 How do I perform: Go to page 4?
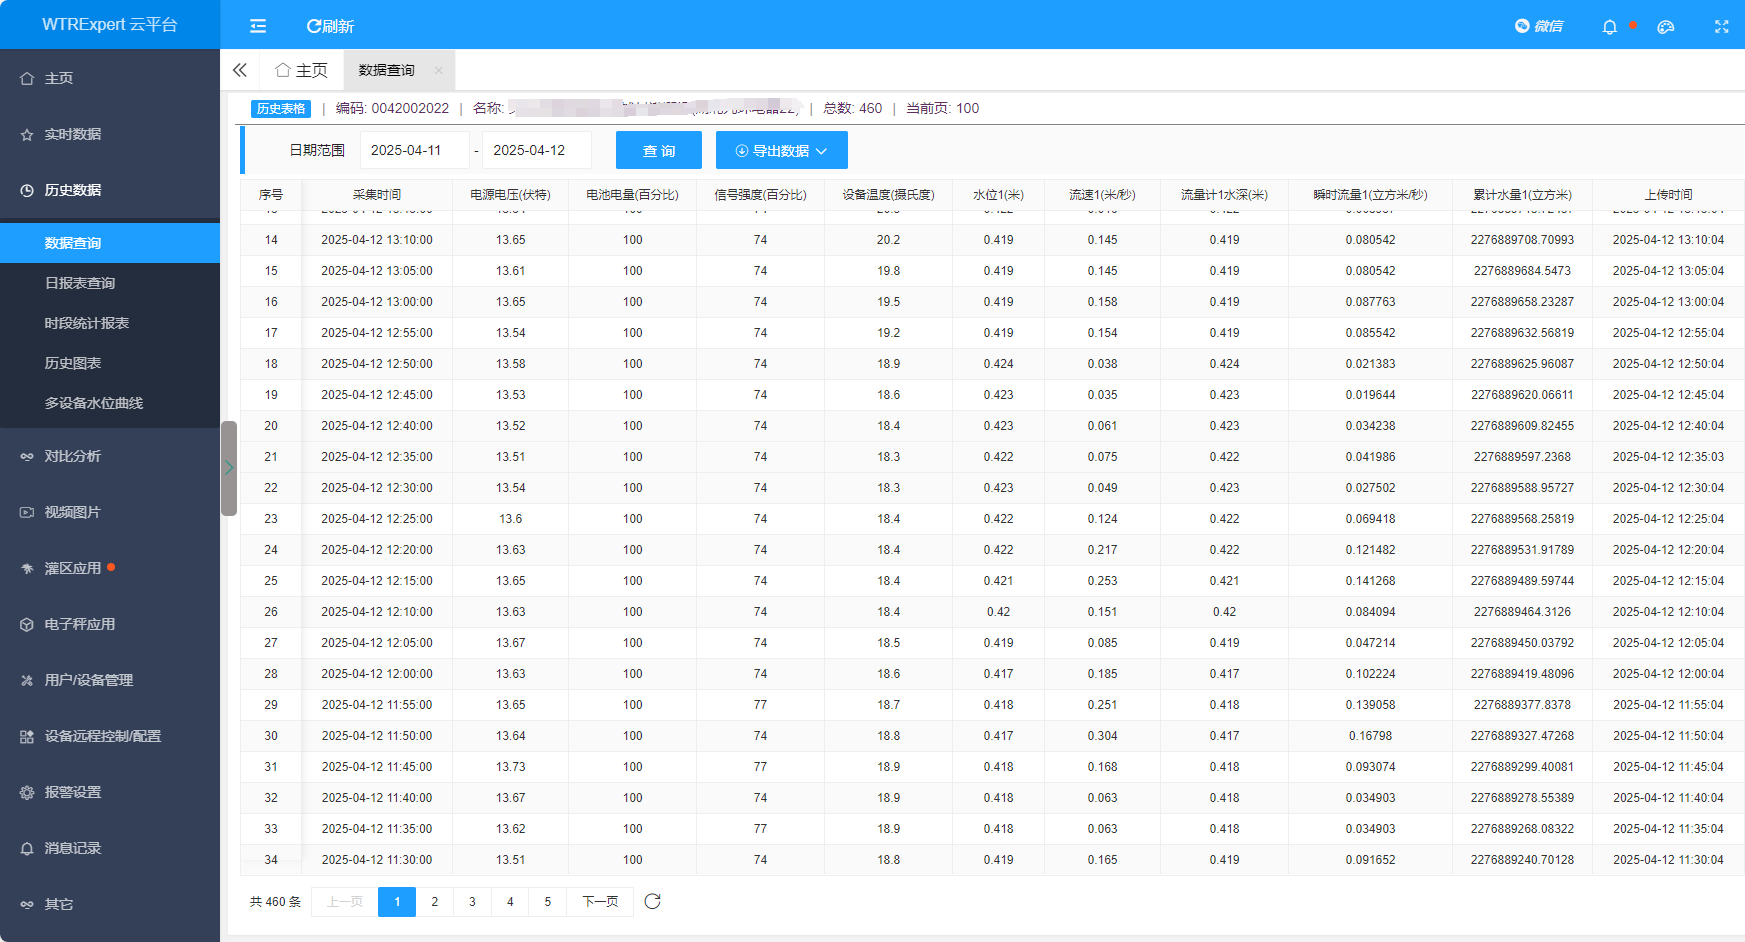[x=510, y=902]
